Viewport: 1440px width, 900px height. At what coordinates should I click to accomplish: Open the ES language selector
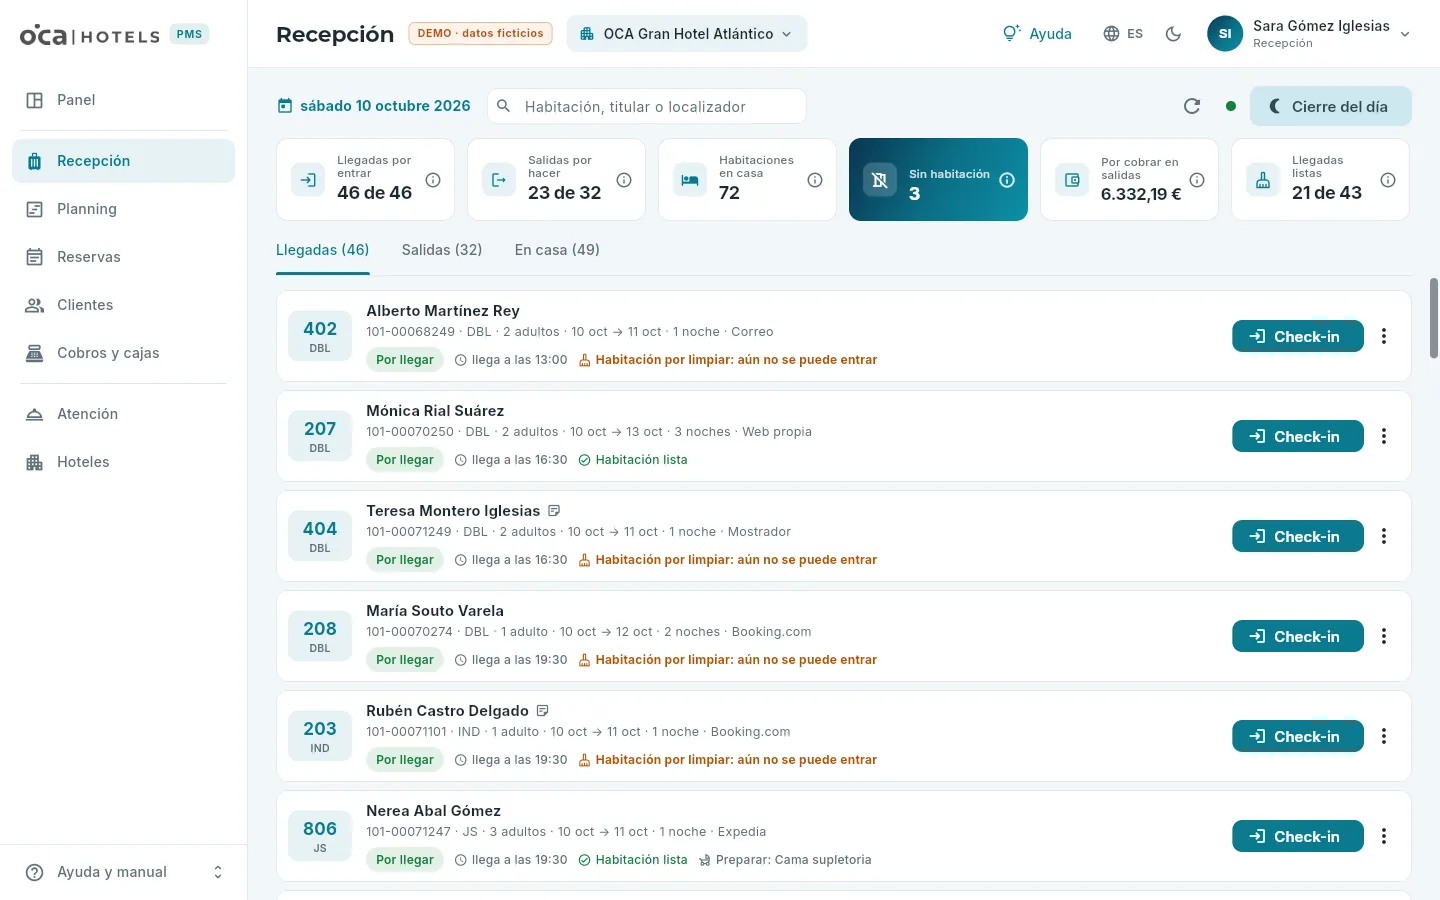[1123, 34]
